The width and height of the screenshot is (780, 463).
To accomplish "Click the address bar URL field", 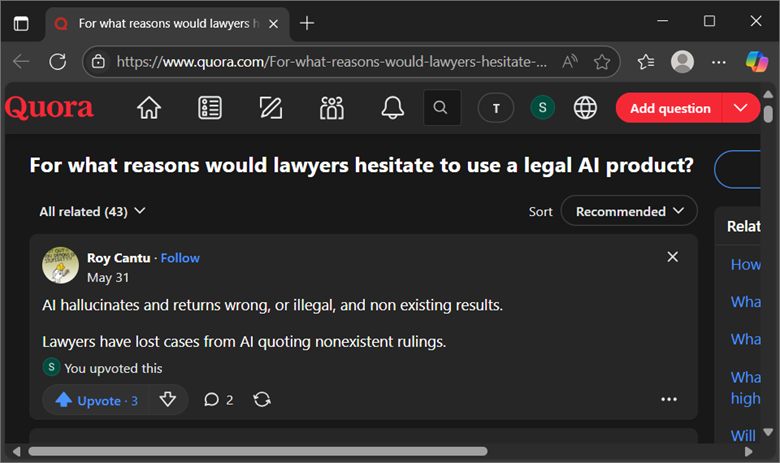I will click(x=330, y=62).
